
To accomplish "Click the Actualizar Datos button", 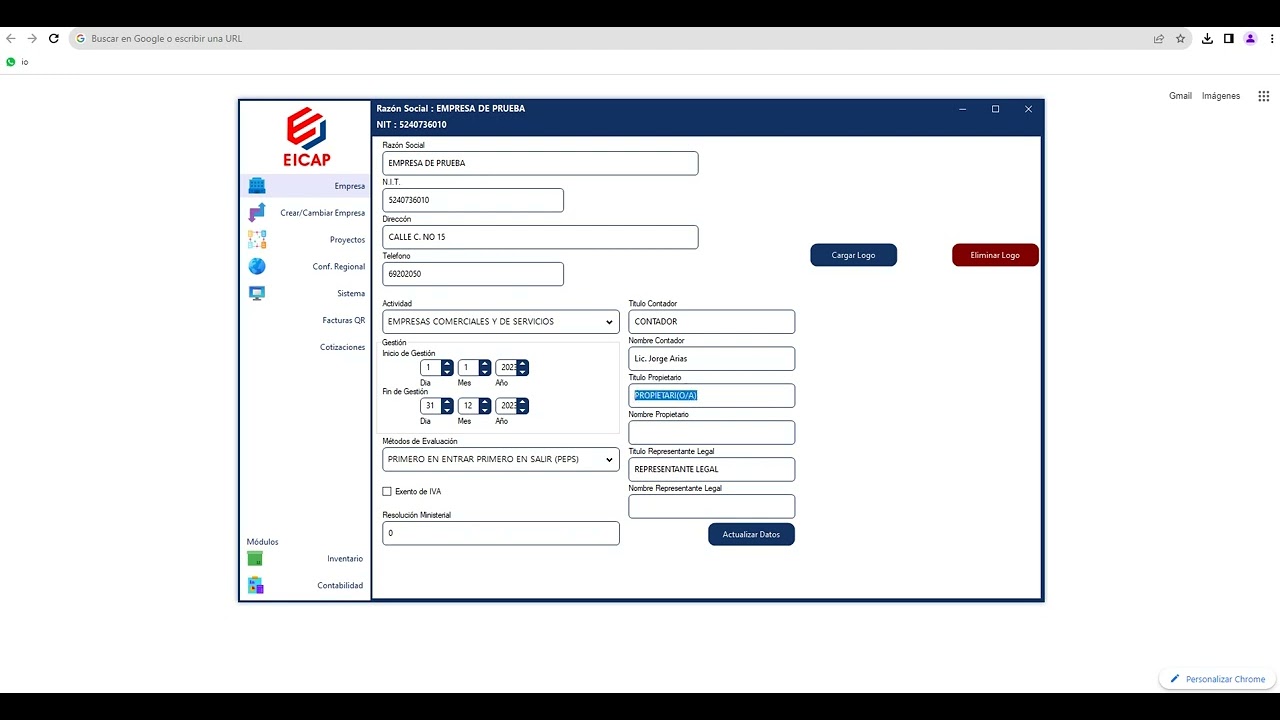I will click(x=751, y=534).
